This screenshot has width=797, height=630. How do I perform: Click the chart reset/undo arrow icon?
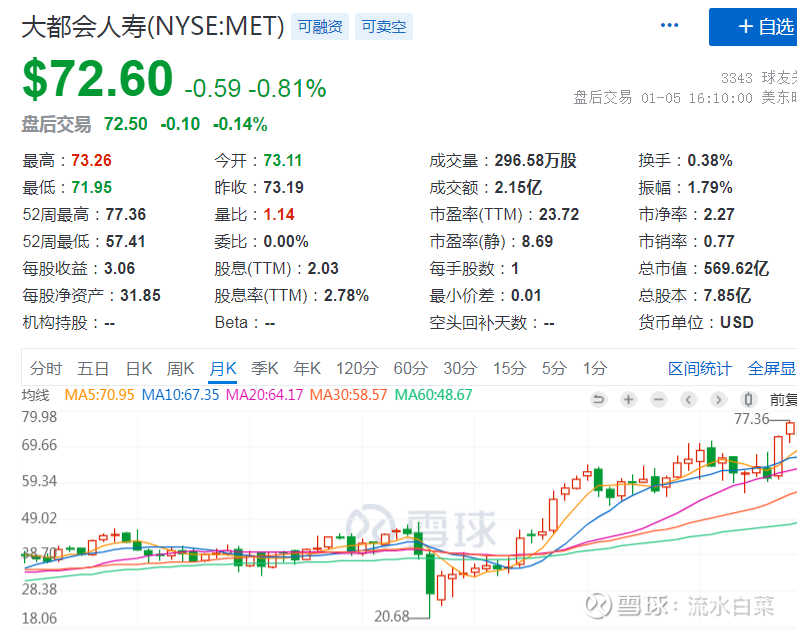[x=599, y=400]
